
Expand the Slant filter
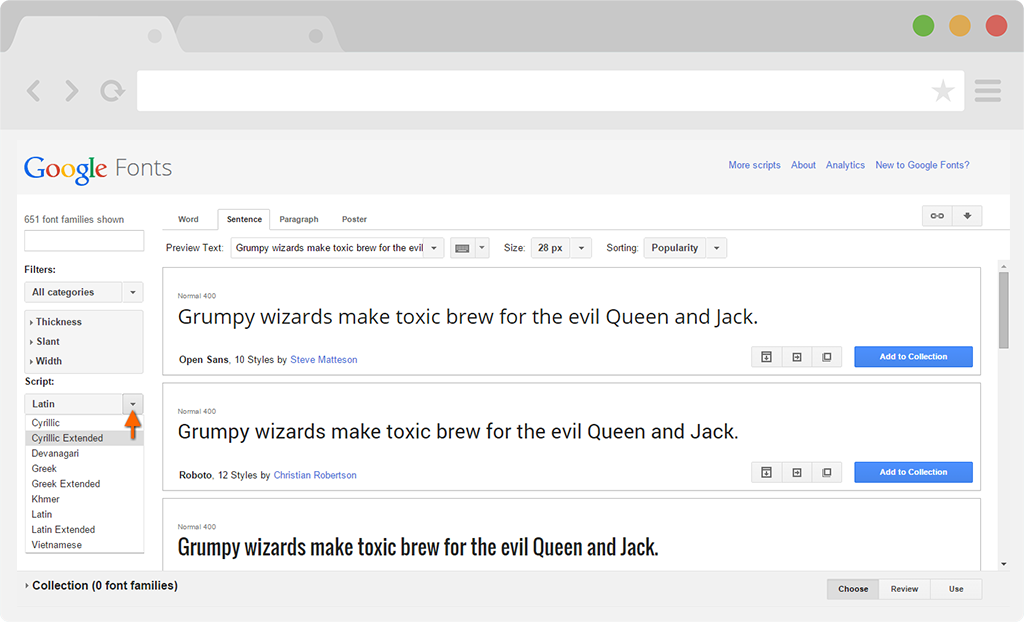coord(44,341)
